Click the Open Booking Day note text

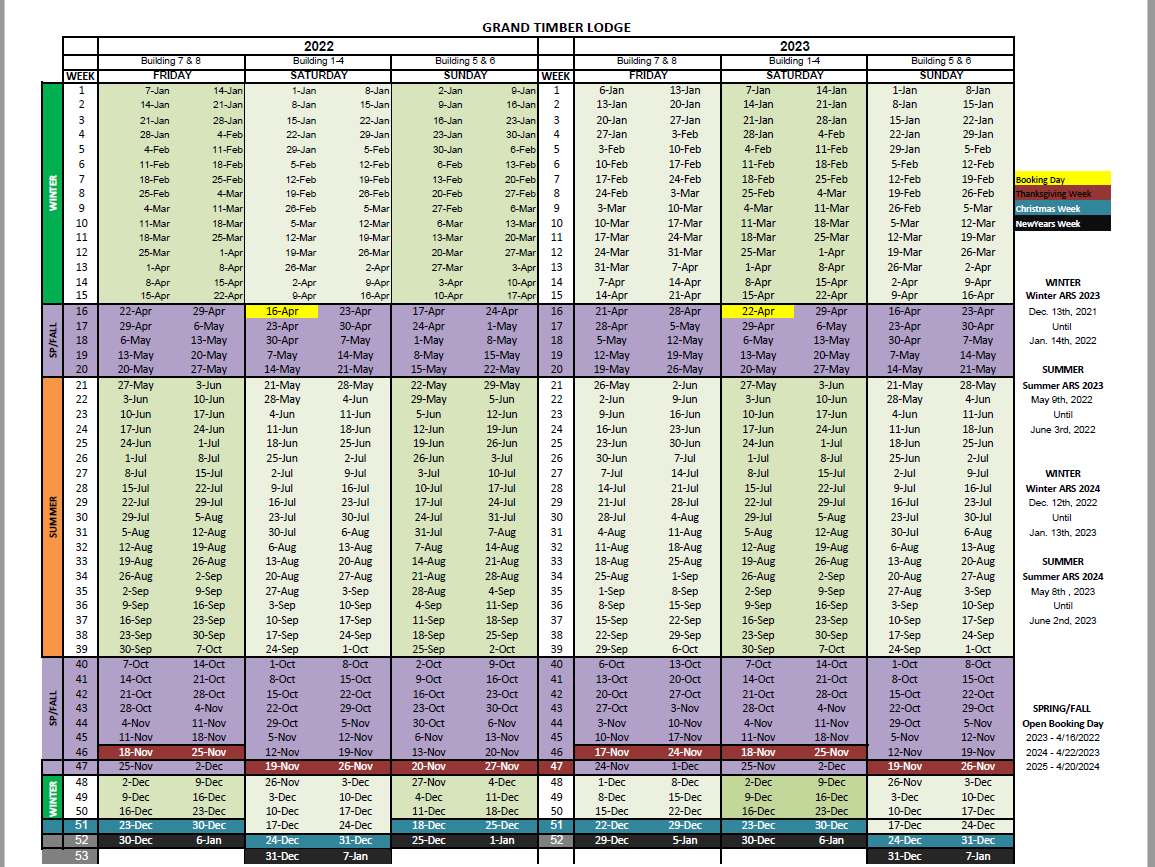pos(1062,723)
